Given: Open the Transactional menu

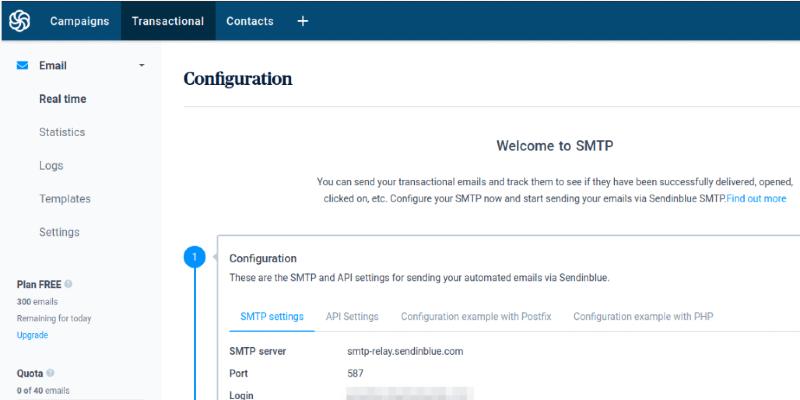Looking at the screenshot, I should 168,21.
